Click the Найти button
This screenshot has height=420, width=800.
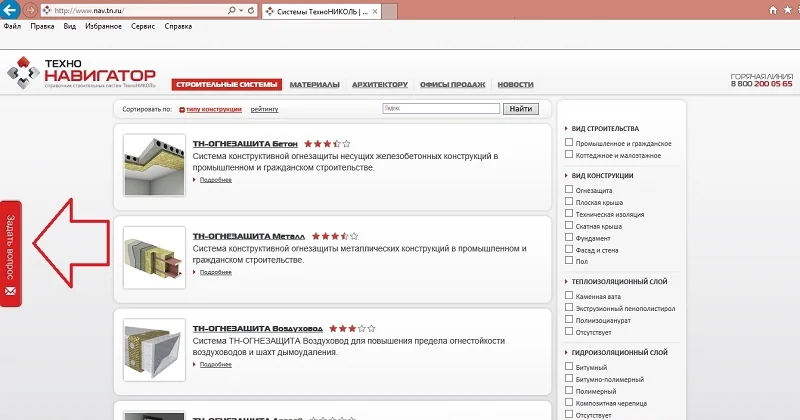(520, 109)
